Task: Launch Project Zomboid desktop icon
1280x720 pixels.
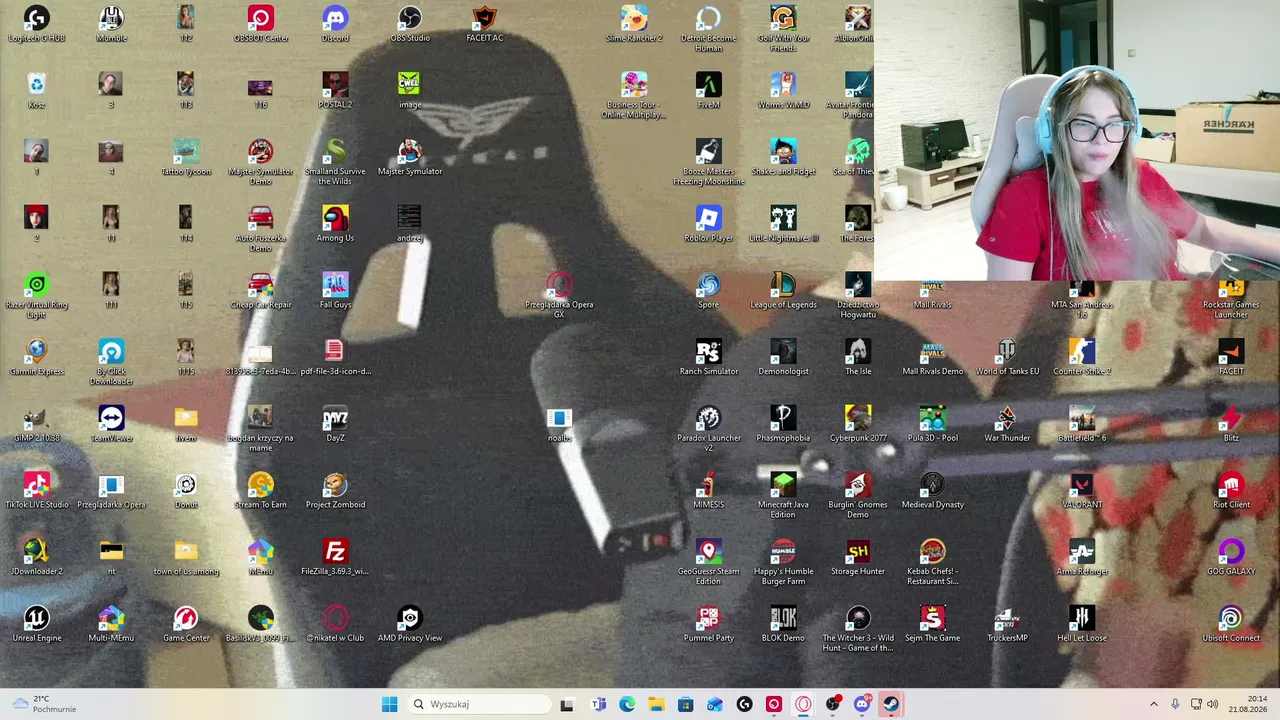Action: tap(335, 491)
